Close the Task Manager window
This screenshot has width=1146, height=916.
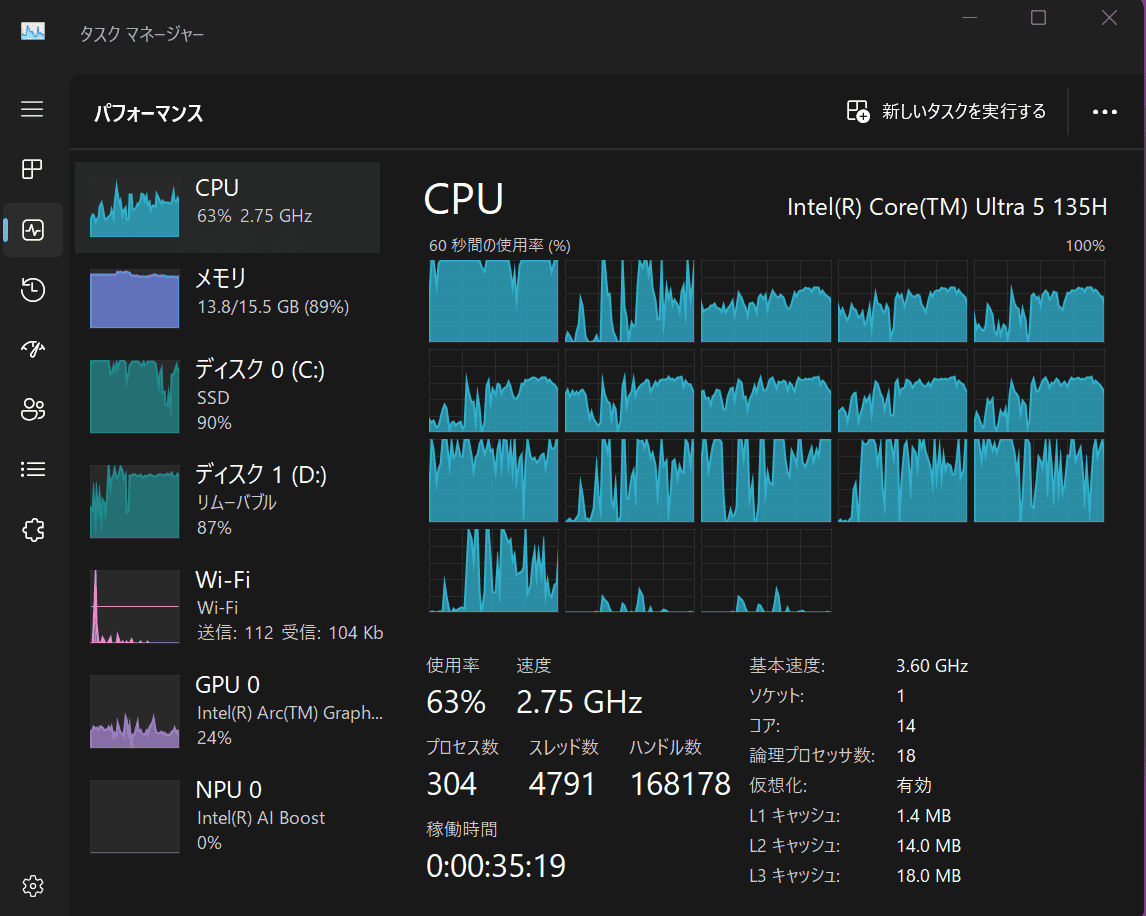(x=1109, y=18)
